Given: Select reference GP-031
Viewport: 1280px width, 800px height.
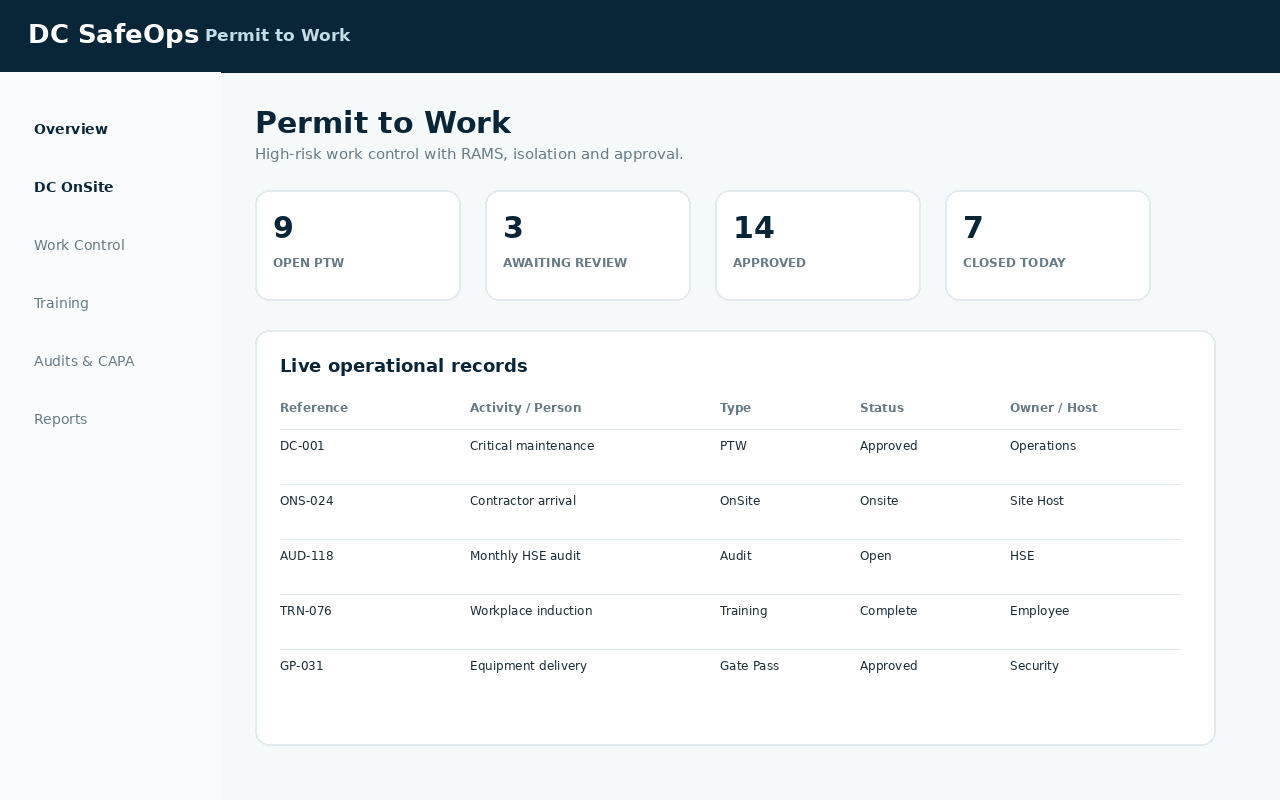Looking at the screenshot, I should point(302,666).
